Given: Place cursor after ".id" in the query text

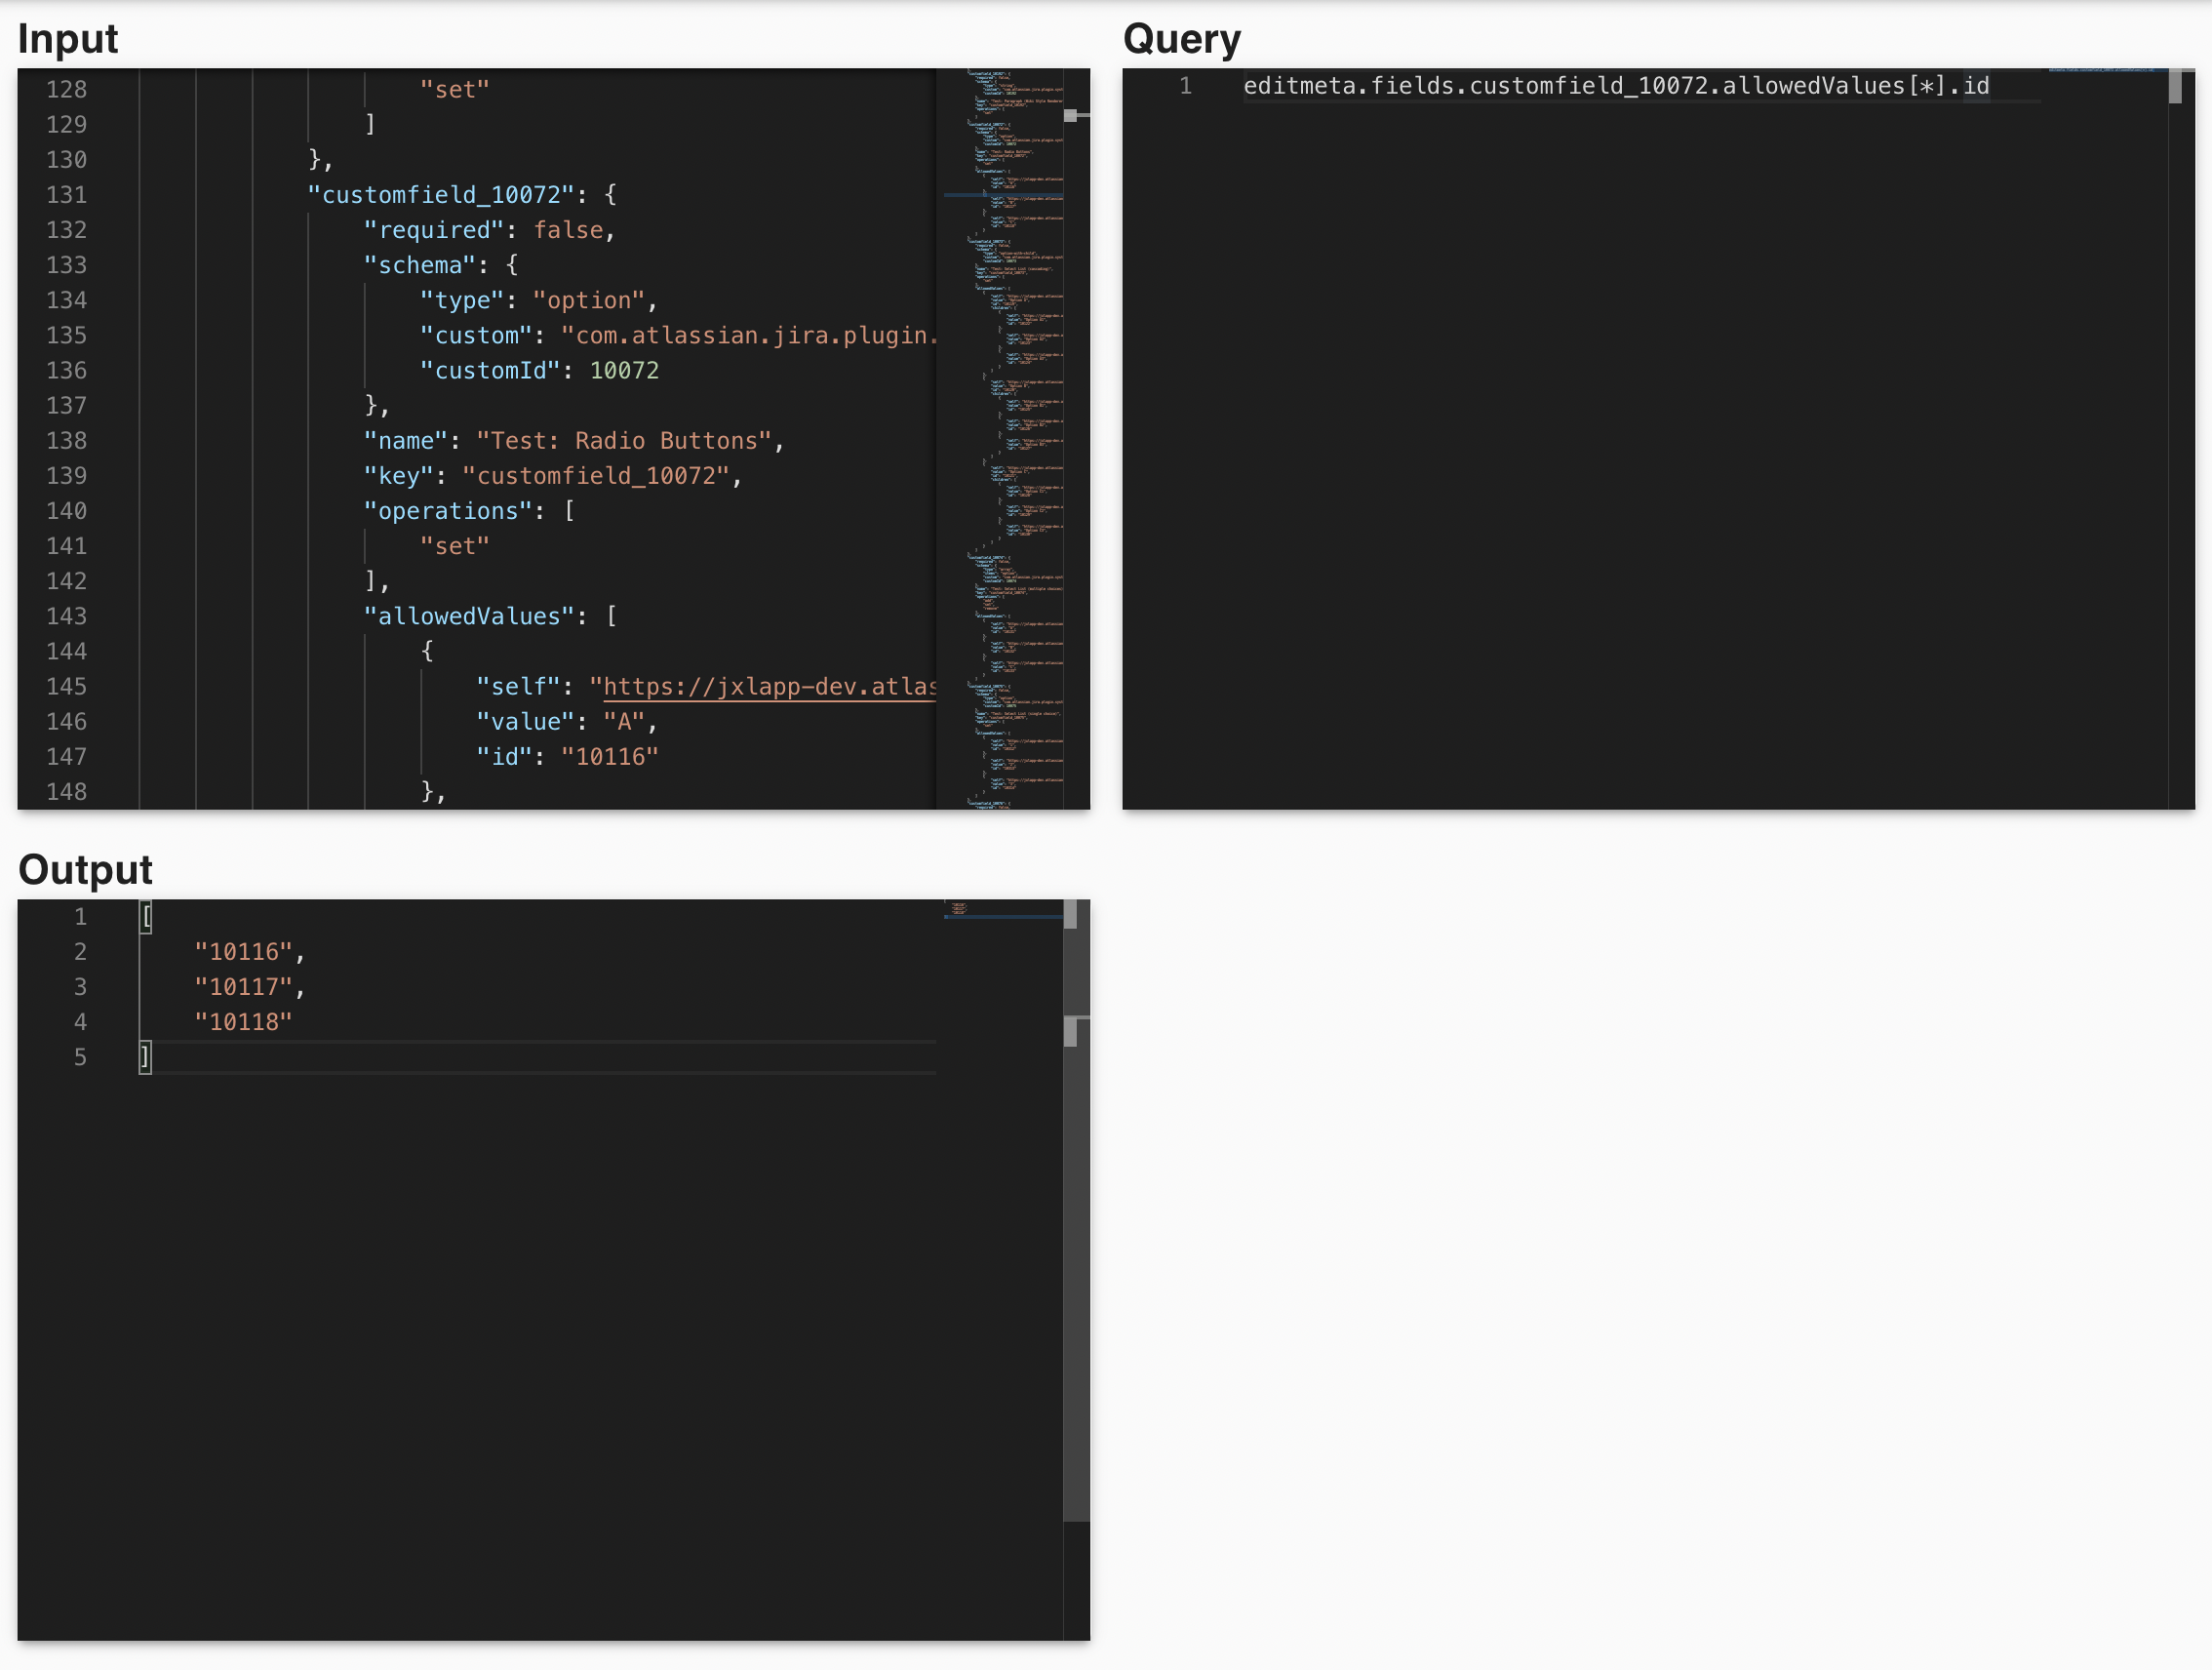Looking at the screenshot, I should tap(1990, 86).
